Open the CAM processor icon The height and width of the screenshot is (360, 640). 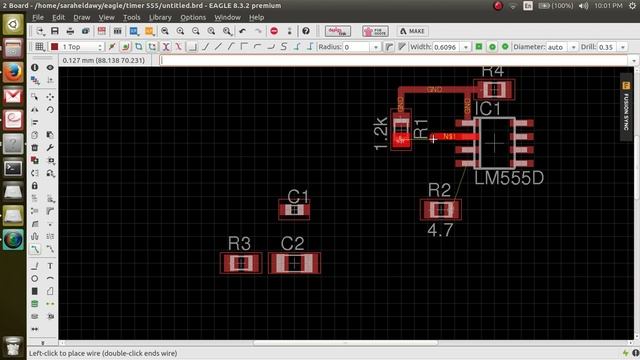click(x=86, y=31)
